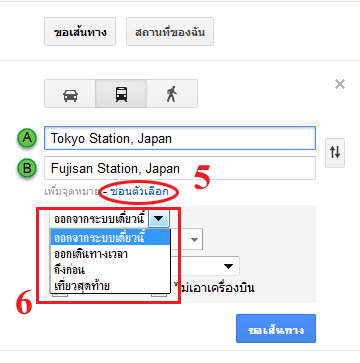This screenshot has width=360, height=363.
Task: Collapse the ออกจากระบบเตี๋ยวนี้ dropdown arrow
Action: (159, 219)
